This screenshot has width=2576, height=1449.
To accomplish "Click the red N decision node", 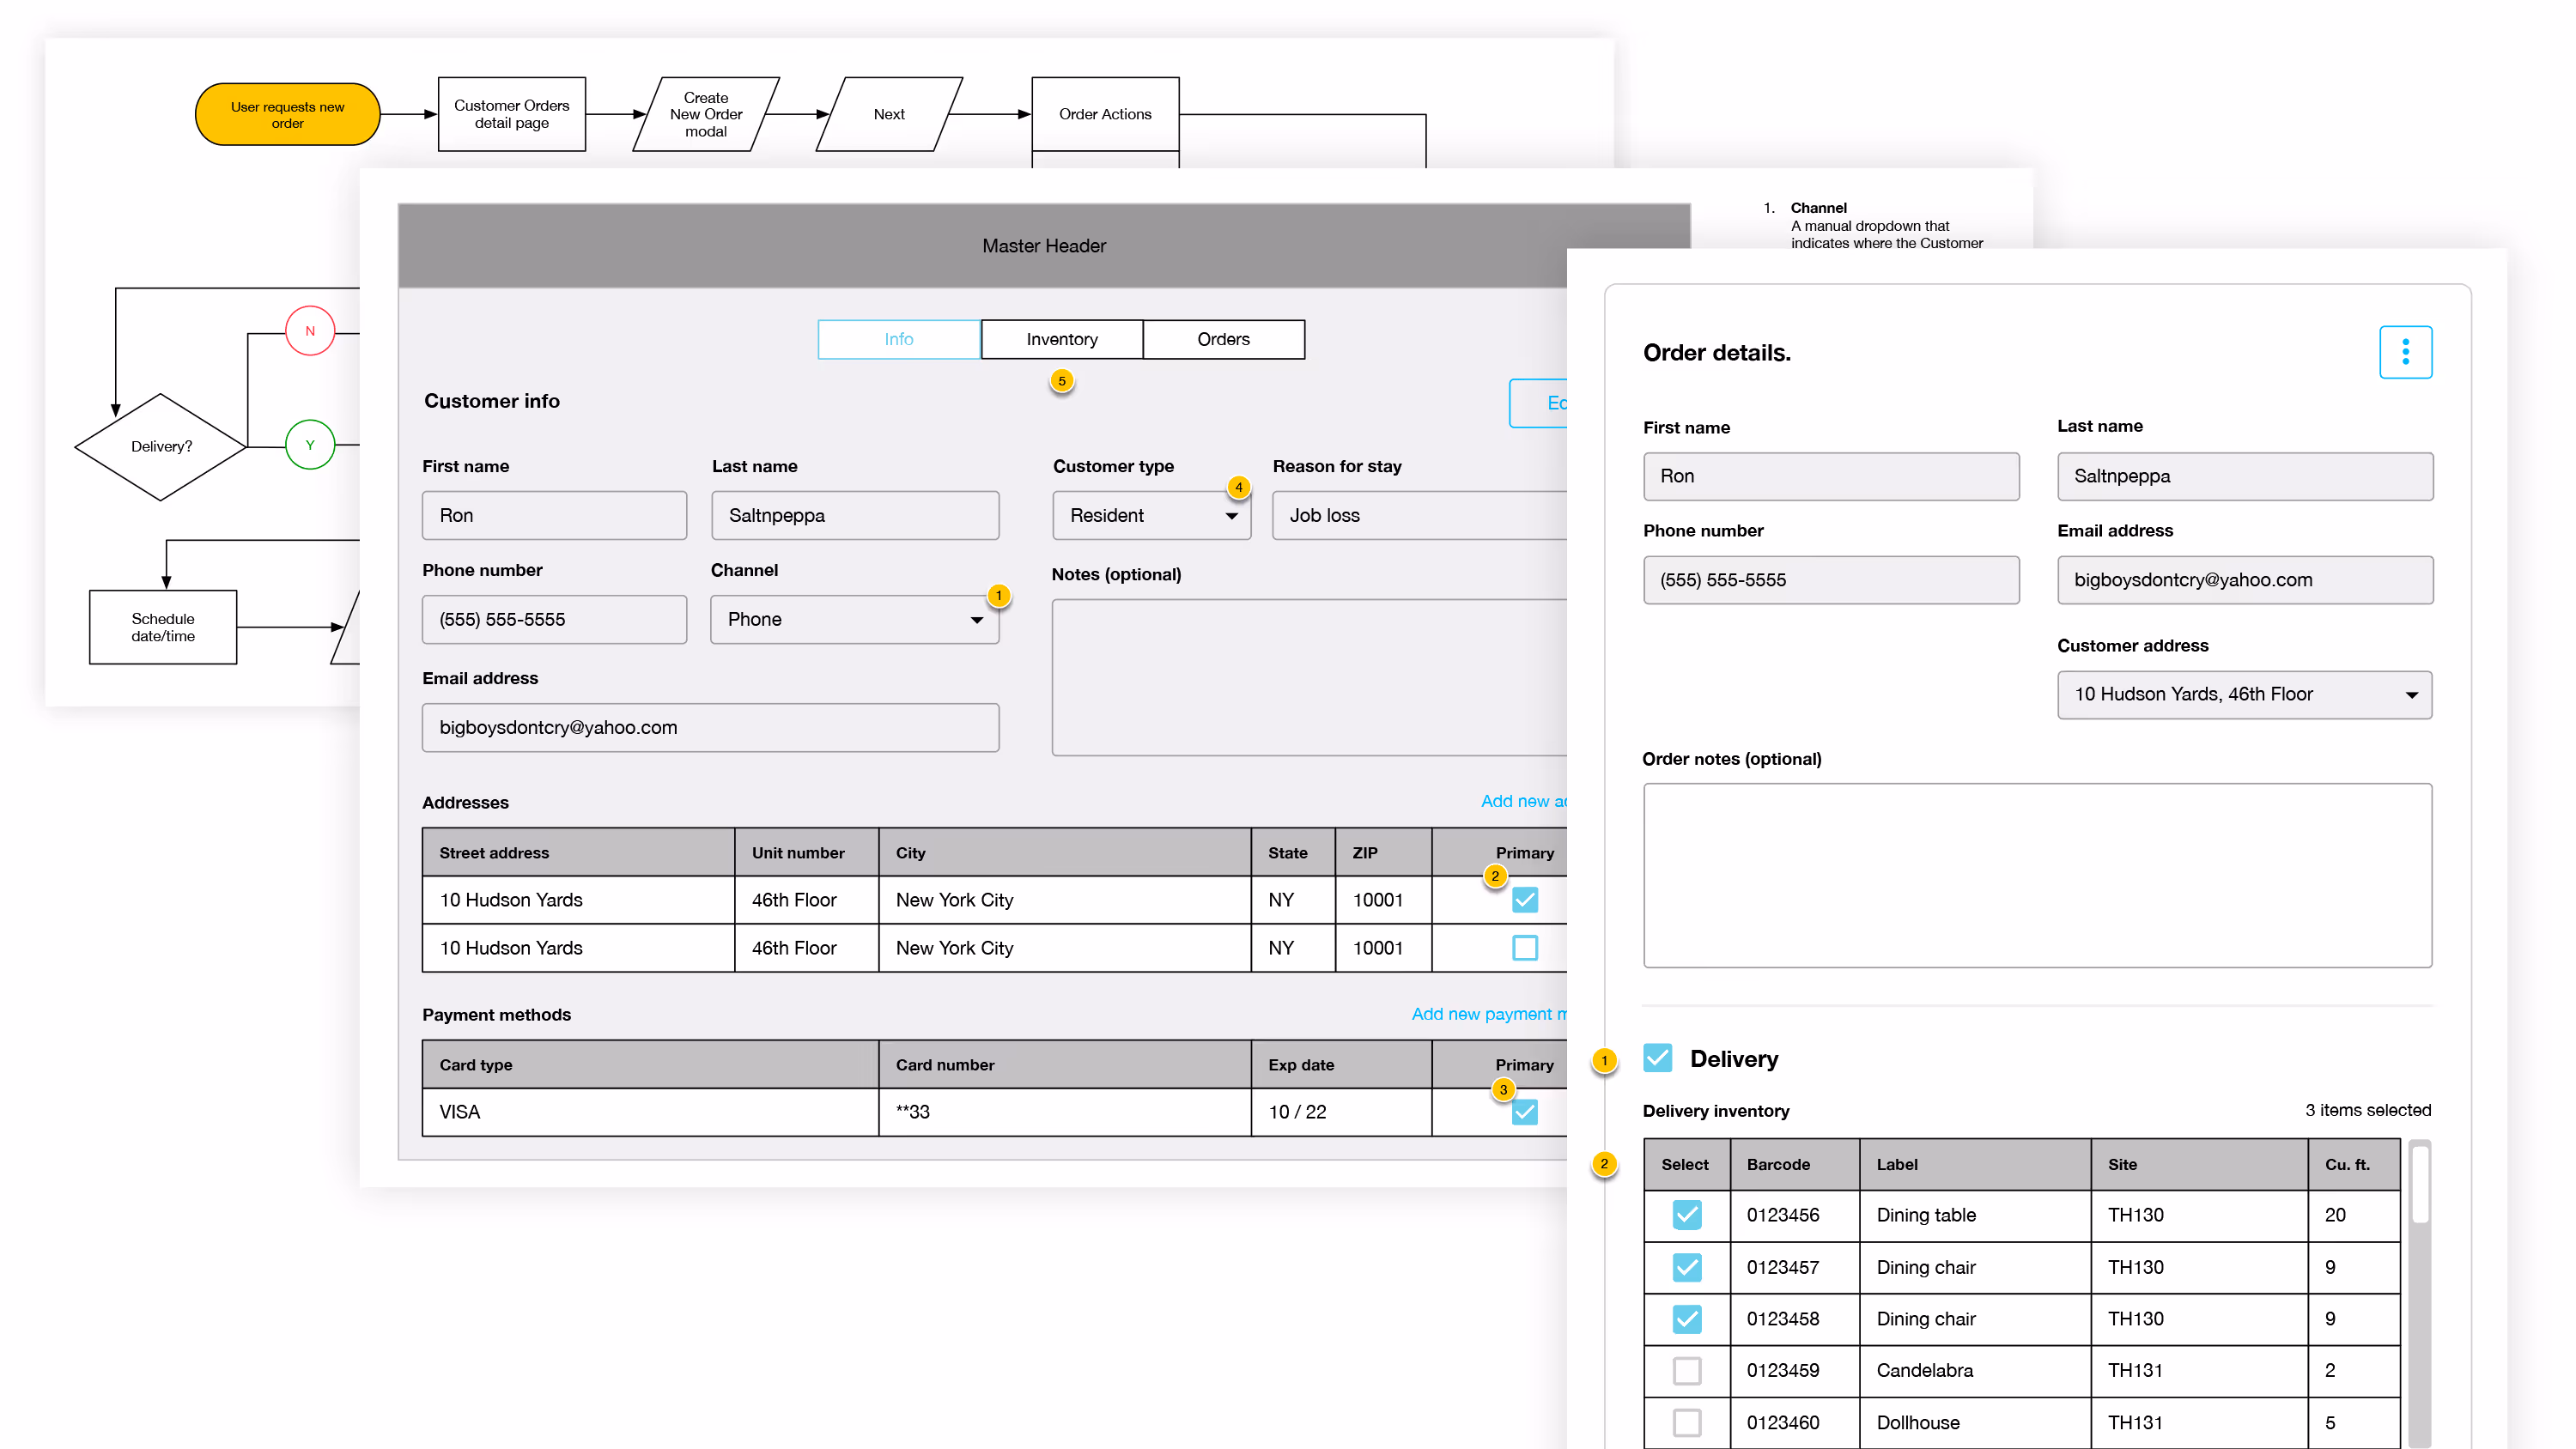I will click(310, 331).
